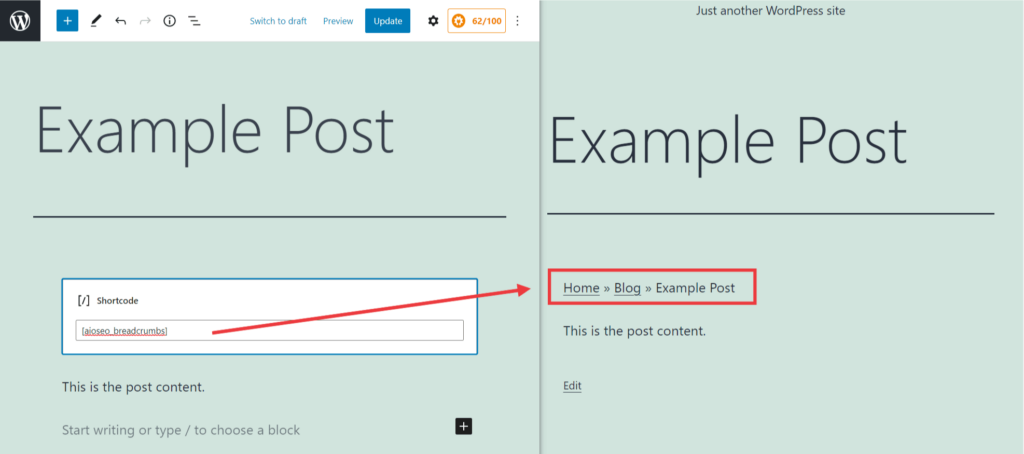Click the 'Example Post' breadcrumb text
1024x454 pixels.
click(695, 288)
